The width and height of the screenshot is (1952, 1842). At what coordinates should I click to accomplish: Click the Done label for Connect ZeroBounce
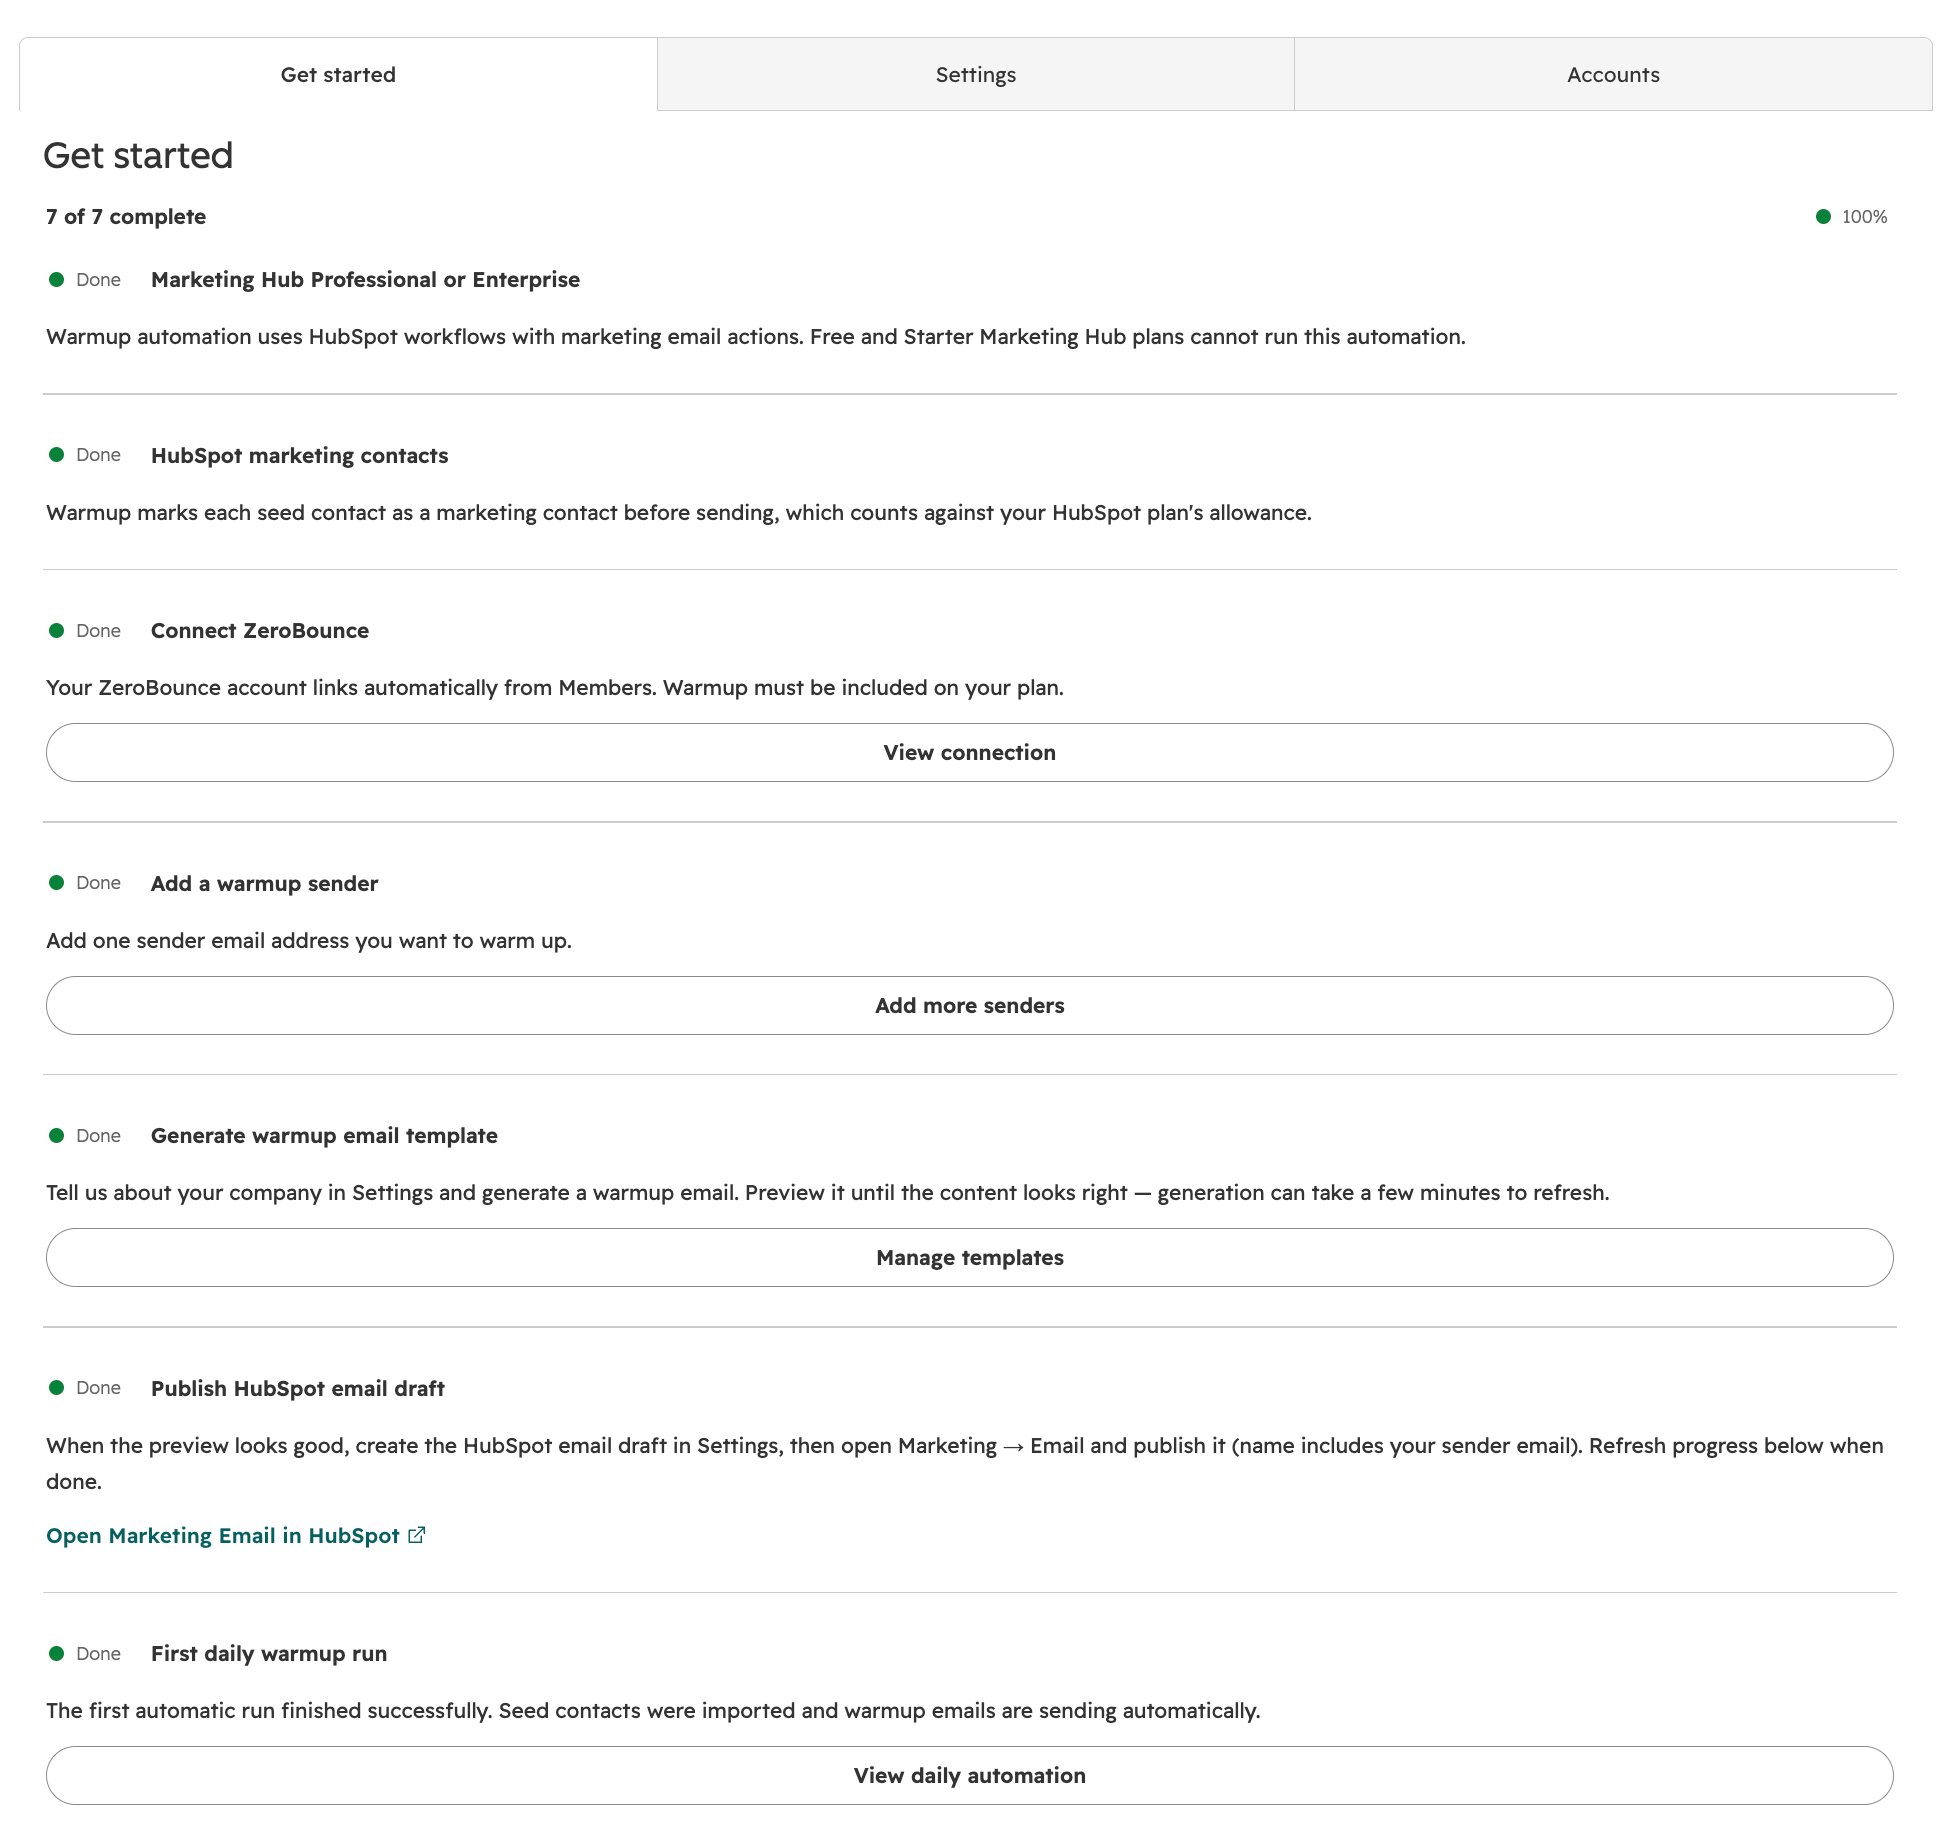pyautogui.click(x=98, y=631)
